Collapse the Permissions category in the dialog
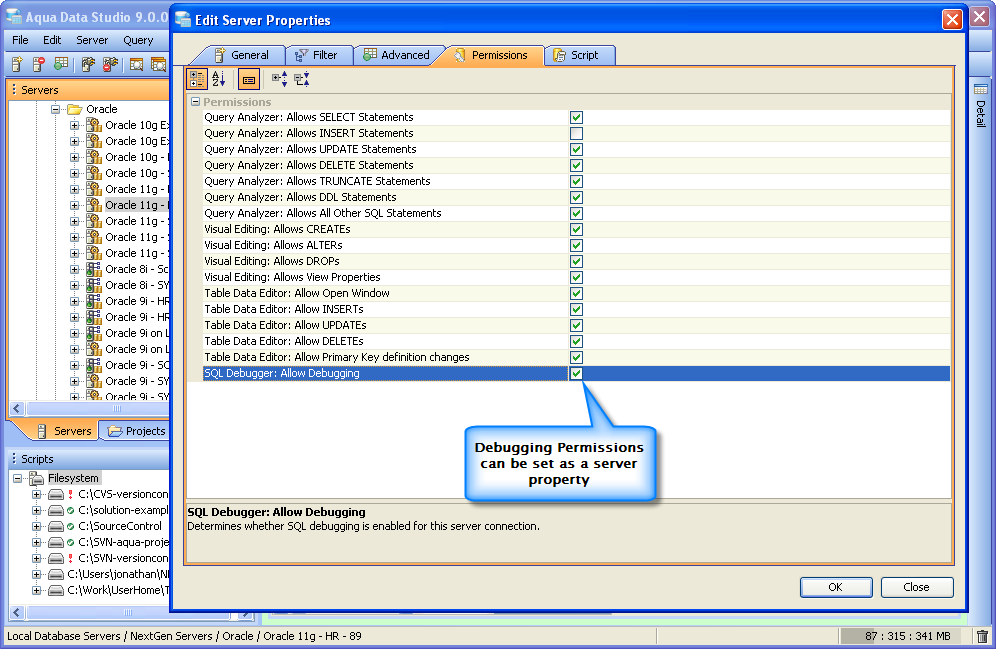Image resolution: width=996 pixels, height=649 pixels. (196, 102)
